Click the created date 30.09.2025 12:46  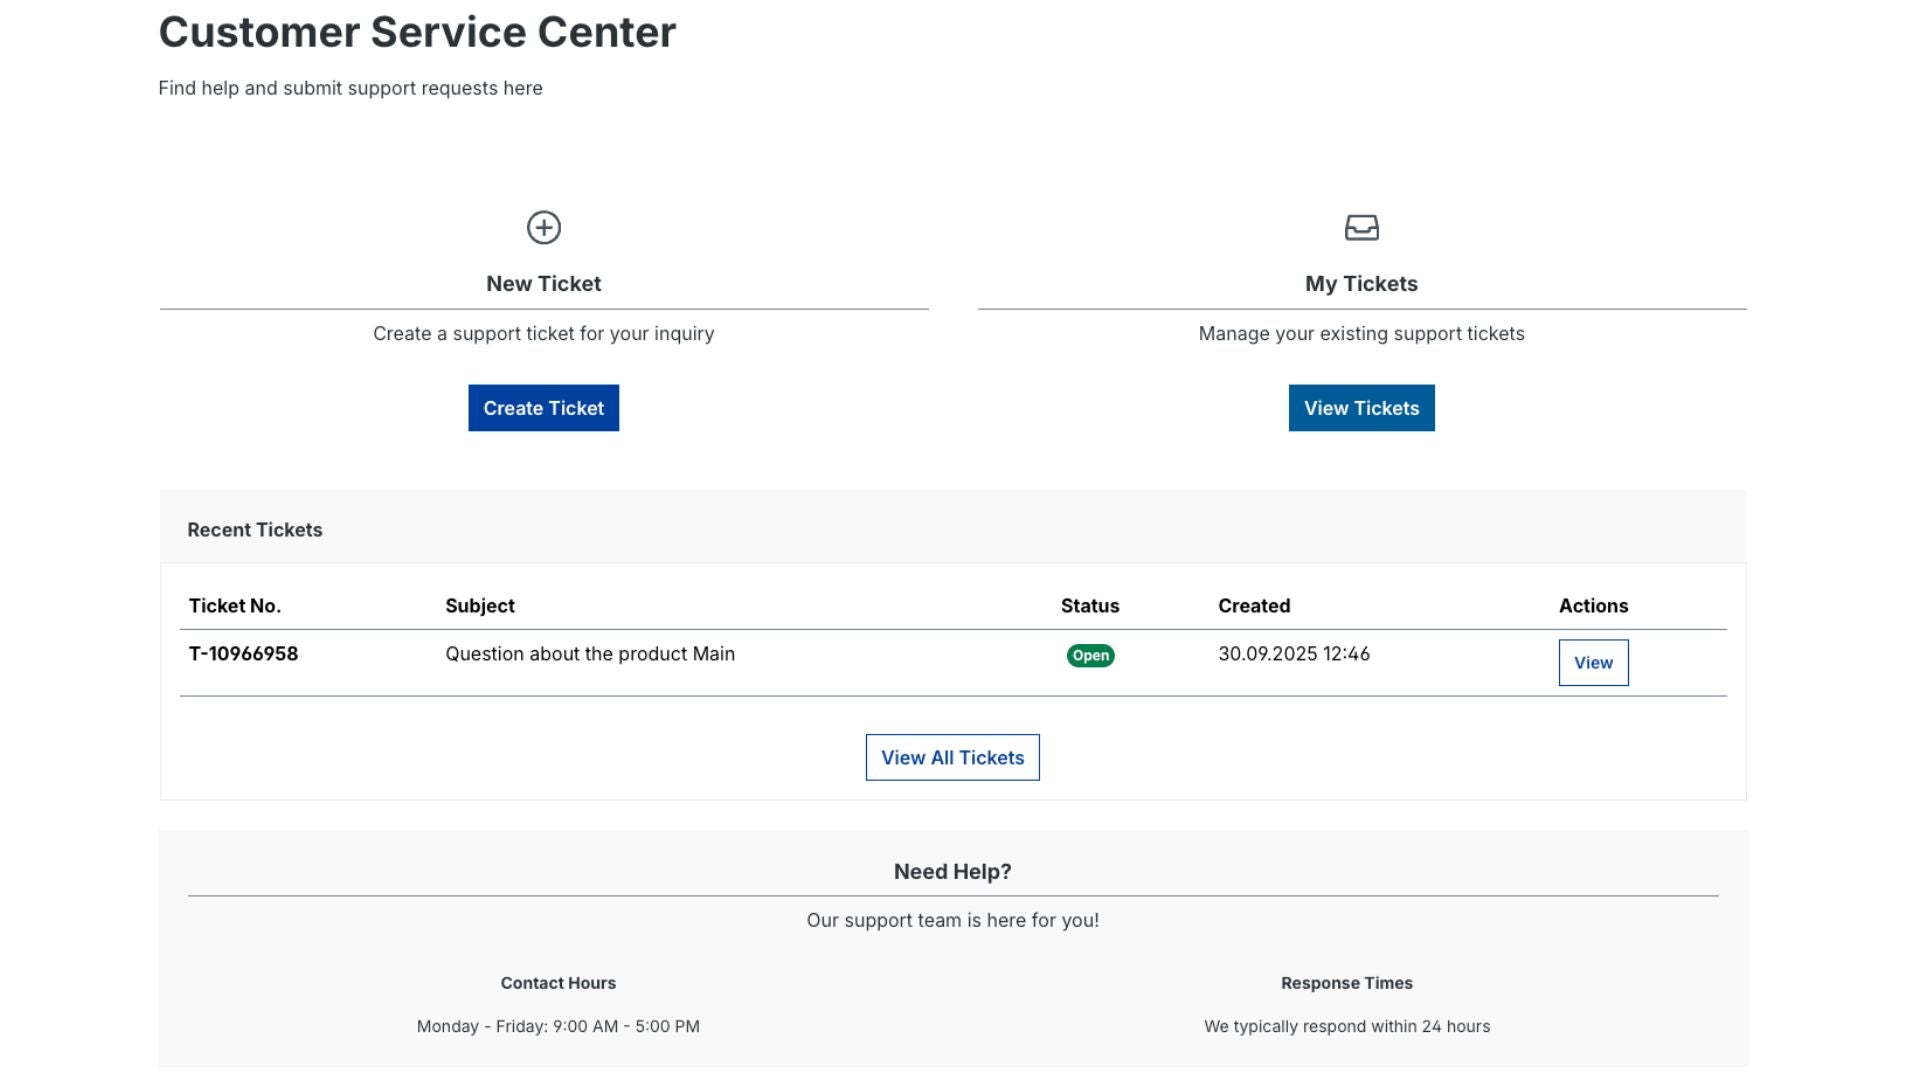click(1293, 654)
